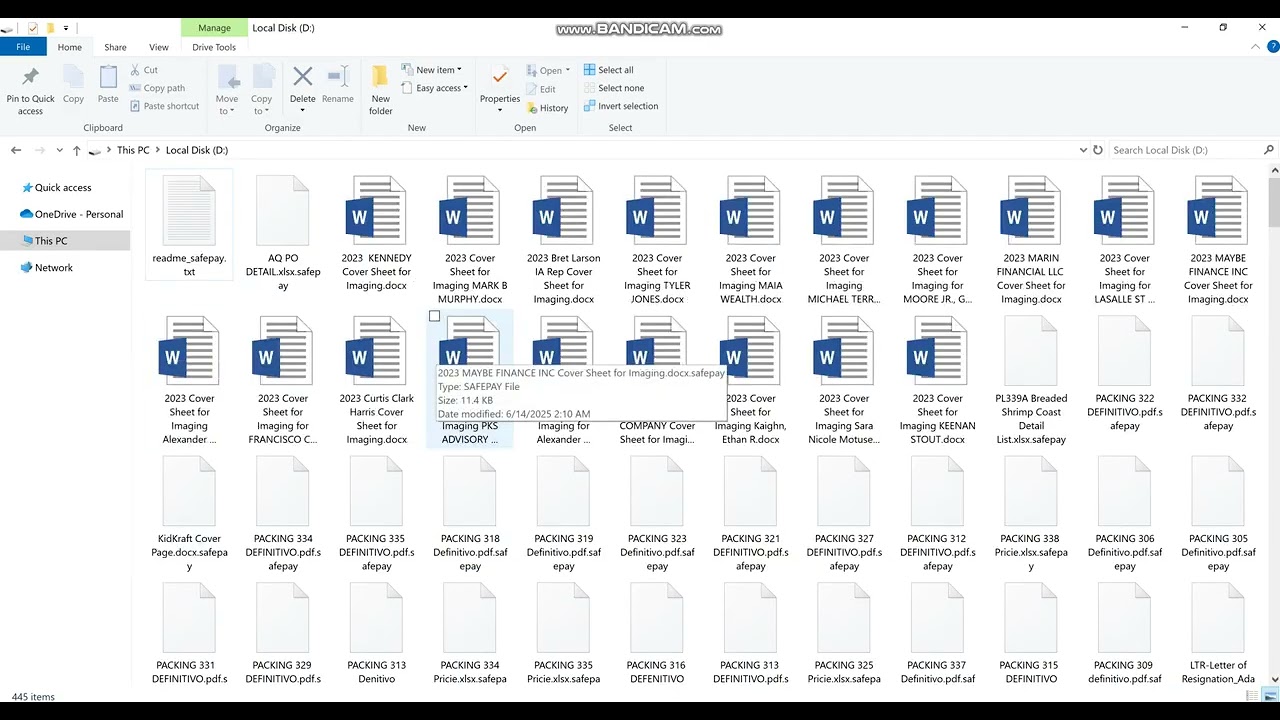Switch to the Home tab
This screenshot has width=1280, height=720.
click(x=70, y=47)
